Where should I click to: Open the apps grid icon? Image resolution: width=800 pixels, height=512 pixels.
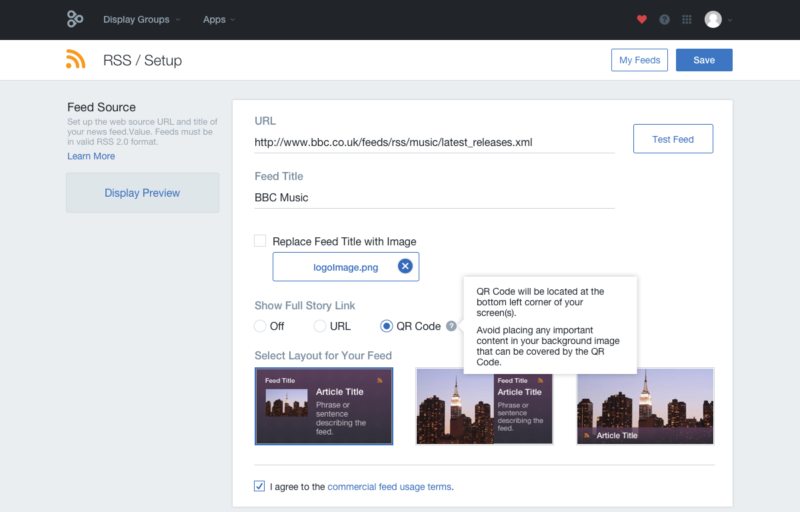tap(686, 19)
